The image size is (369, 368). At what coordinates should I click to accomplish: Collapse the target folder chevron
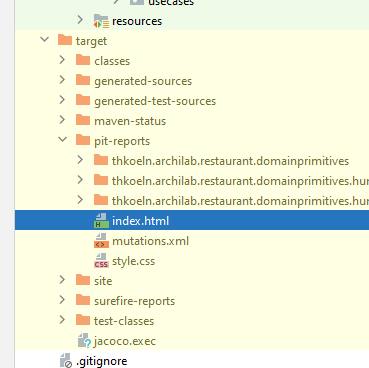coord(44,40)
